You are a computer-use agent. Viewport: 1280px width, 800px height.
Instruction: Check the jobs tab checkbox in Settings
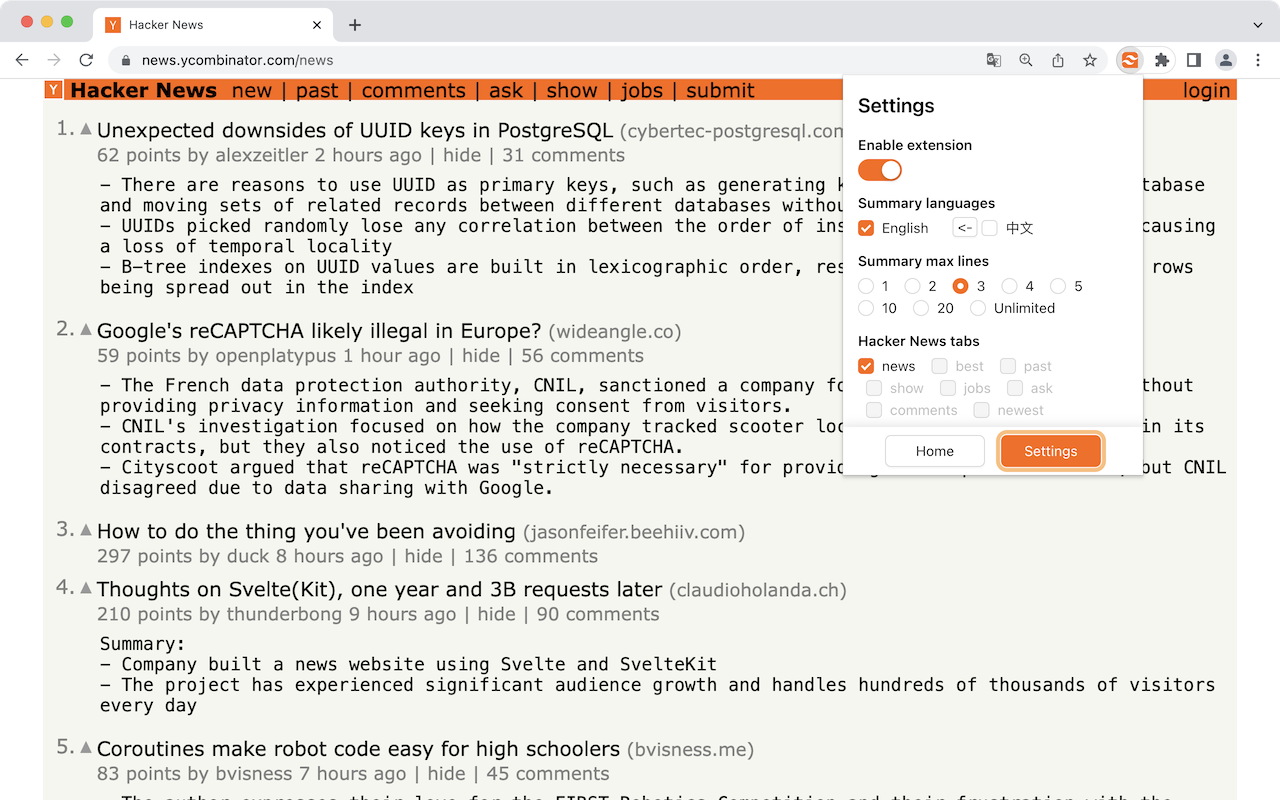click(947, 388)
